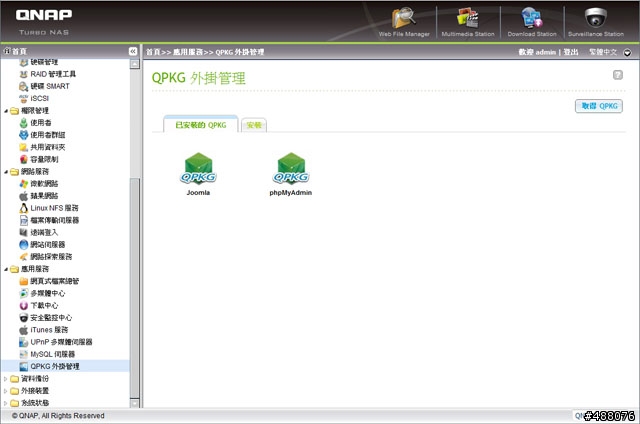Screen dimensions: 640x424
Task: Open 微軟網路 (Microsoft networking) item
Action: [x=44, y=184]
